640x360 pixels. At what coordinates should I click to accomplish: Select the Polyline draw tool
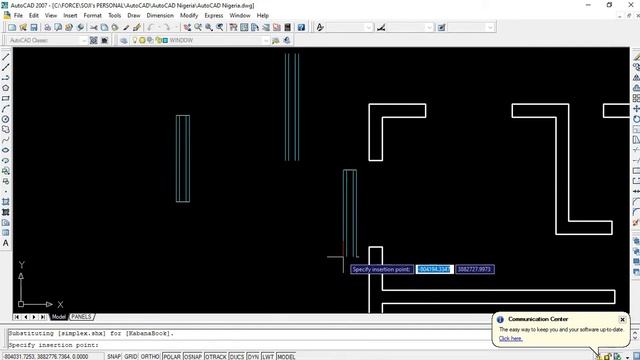(x=6, y=78)
